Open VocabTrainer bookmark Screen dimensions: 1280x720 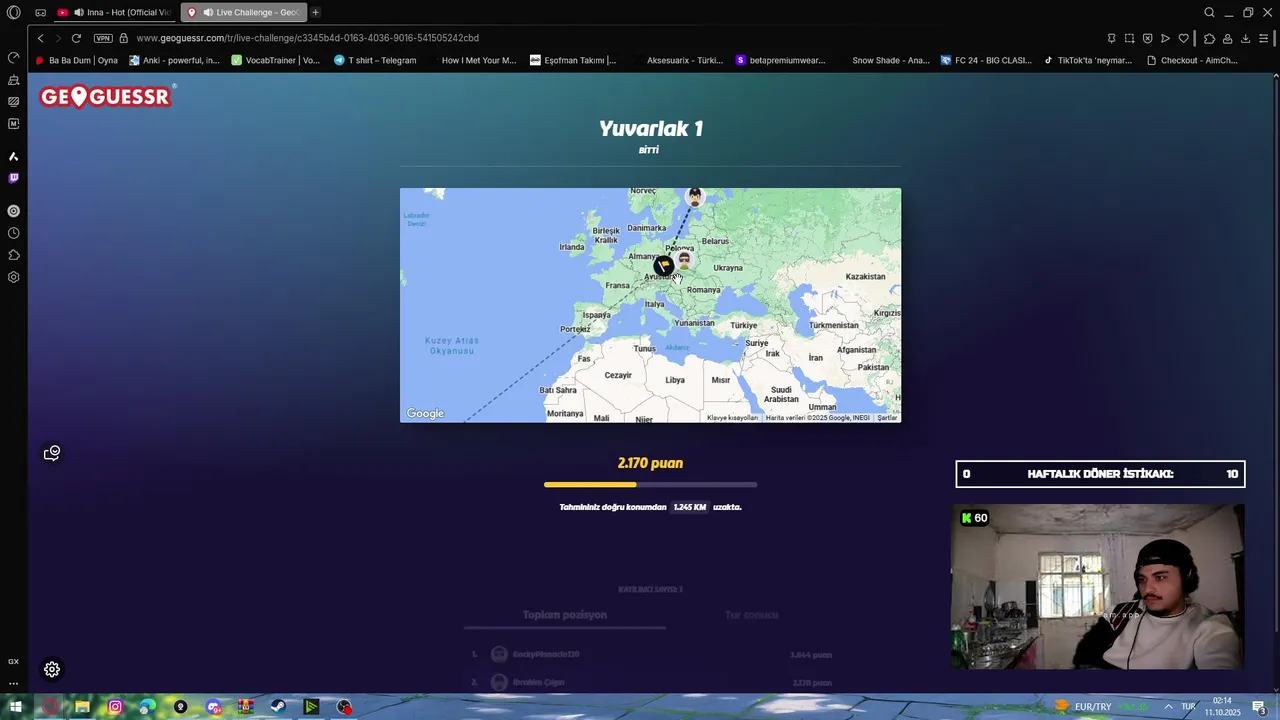(x=275, y=60)
